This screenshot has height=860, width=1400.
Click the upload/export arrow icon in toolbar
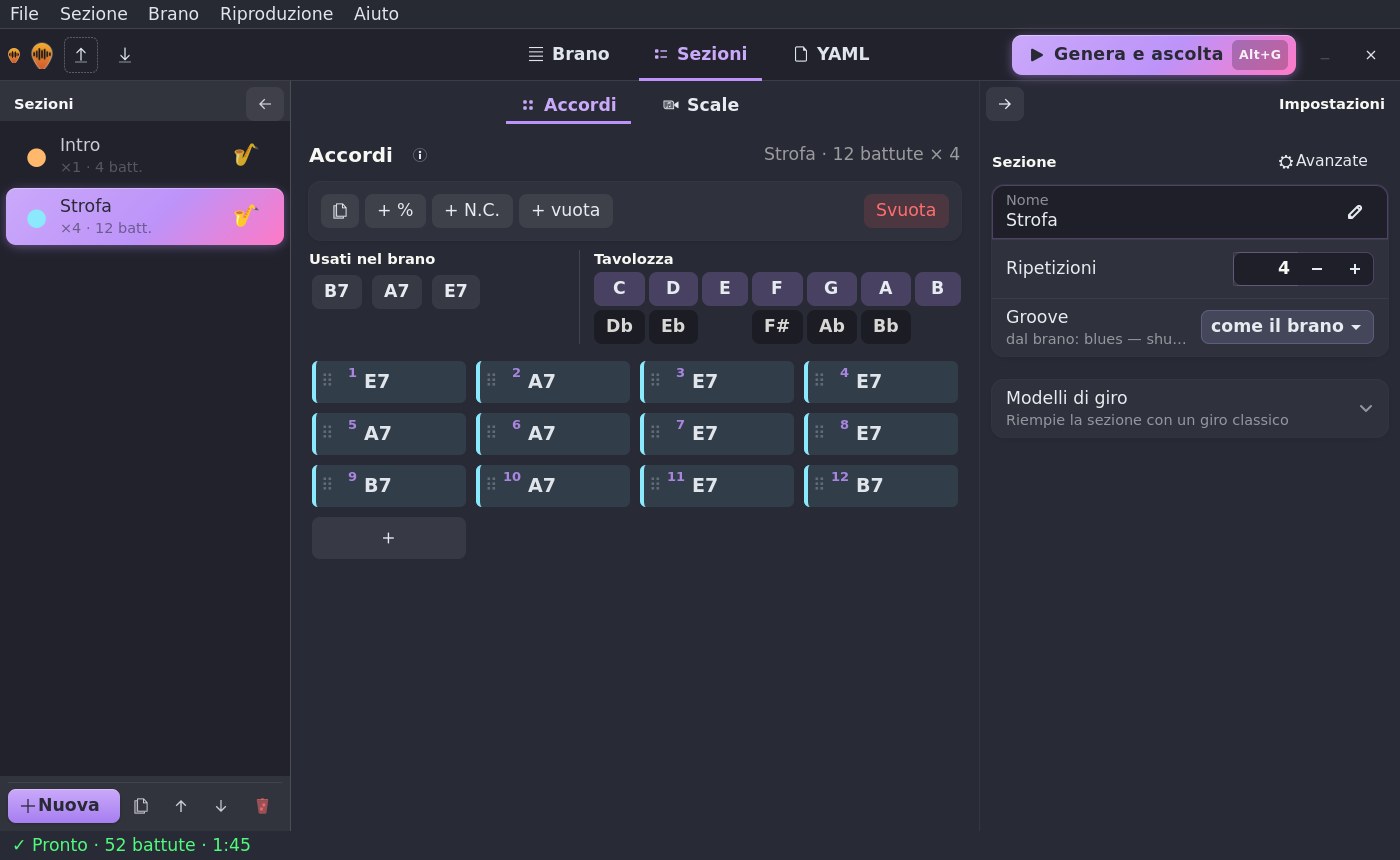[x=81, y=55]
